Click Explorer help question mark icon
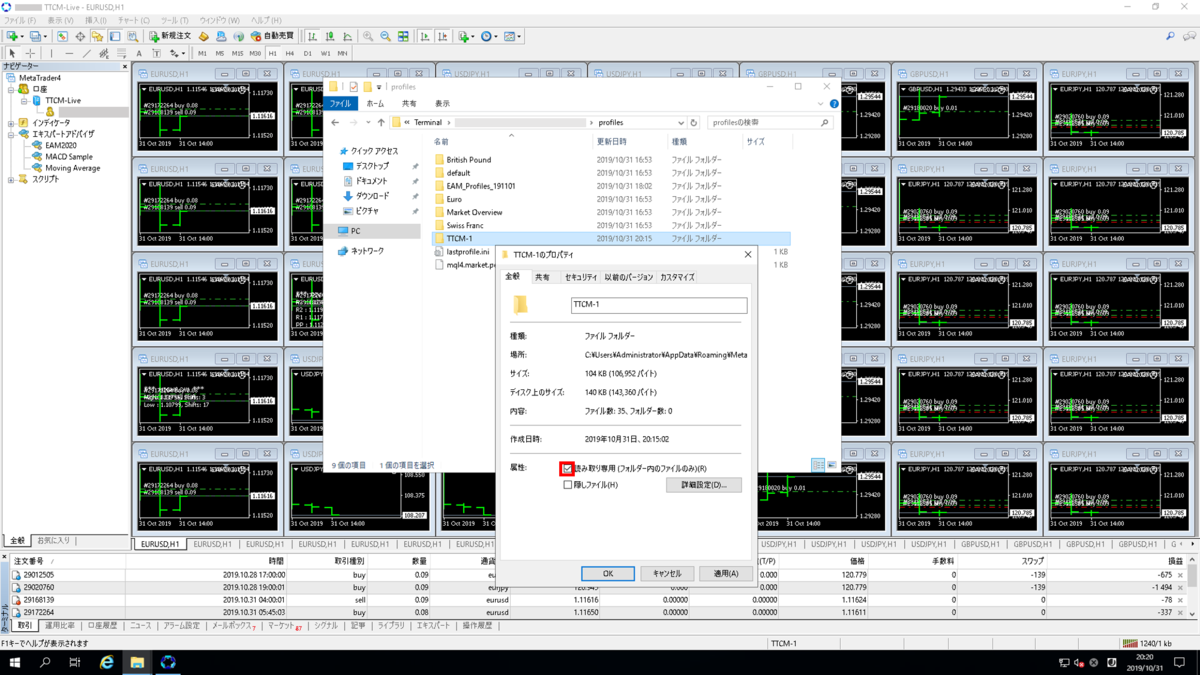This screenshot has width=1200, height=675. (x=834, y=103)
